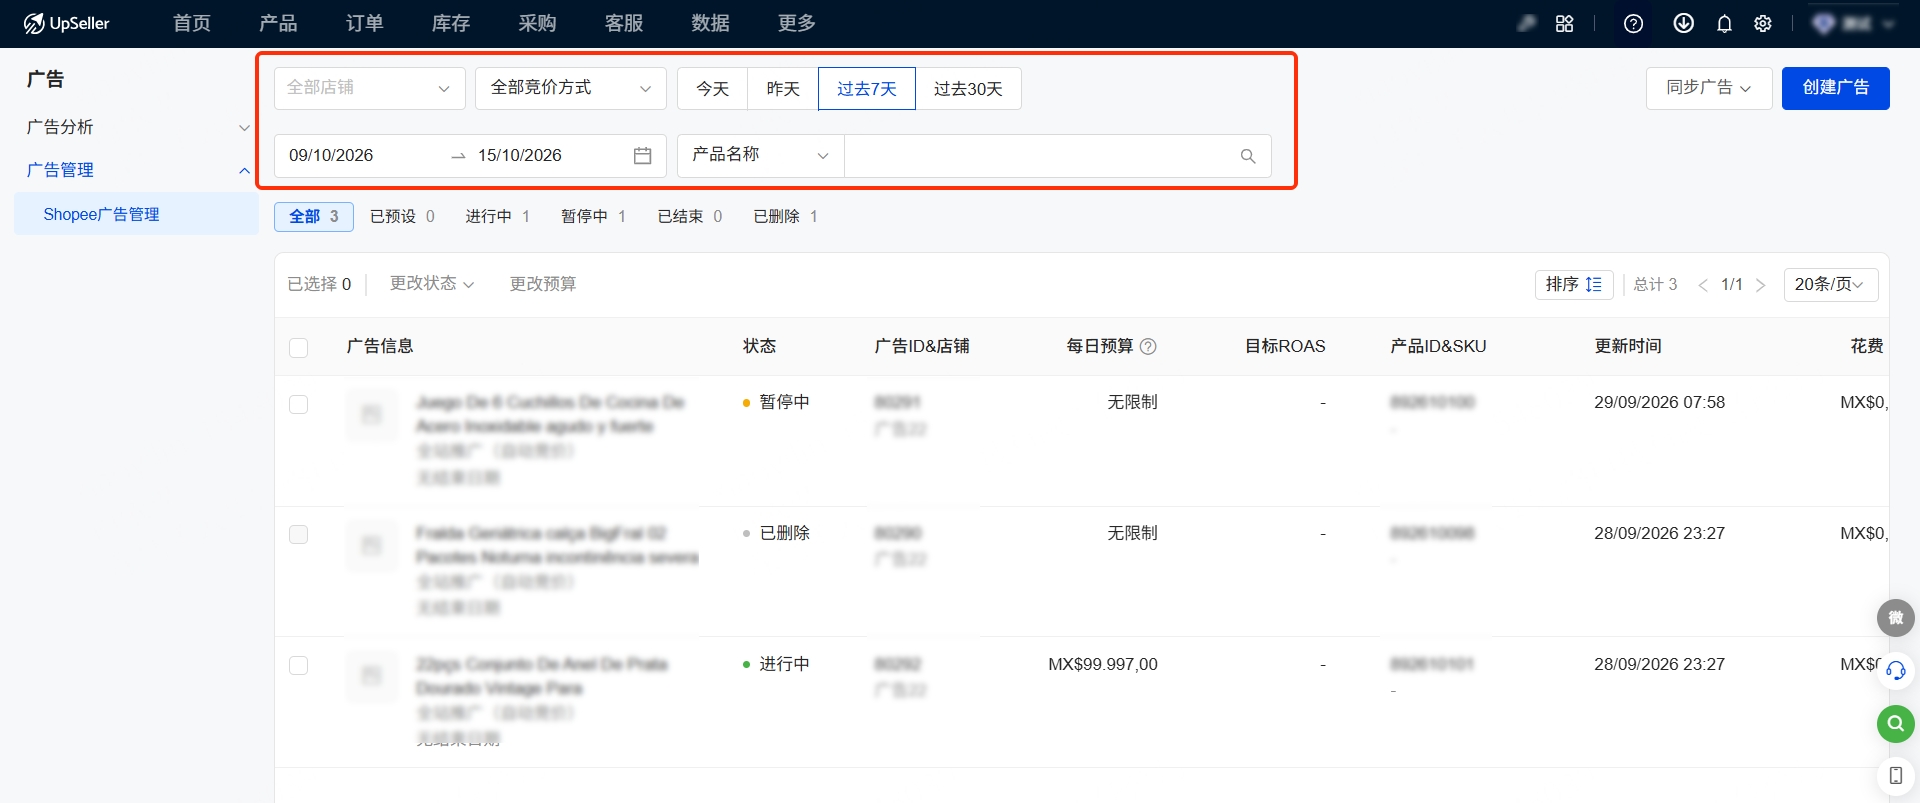The width and height of the screenshot is (1920, 803).
Task: Go to previous page arrow
Action: [x=1703, y=285]
